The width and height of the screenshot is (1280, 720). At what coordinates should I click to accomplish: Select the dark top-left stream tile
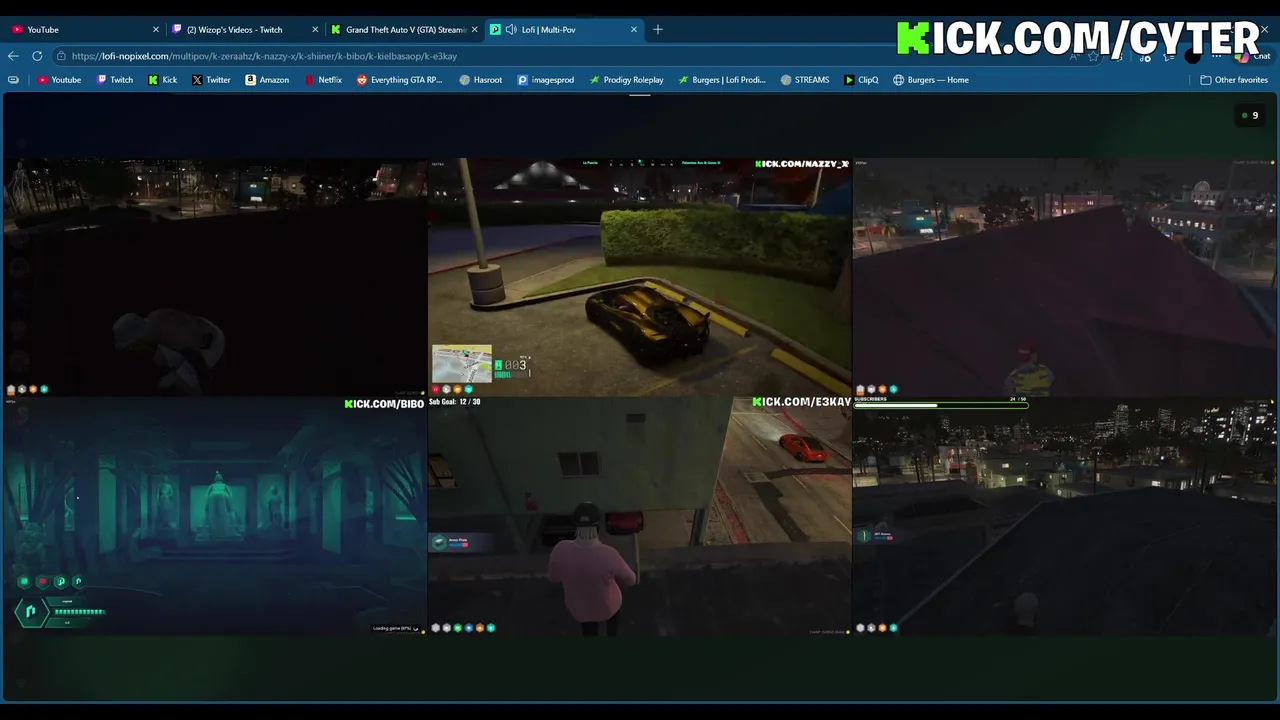click(x=215, y=277)
